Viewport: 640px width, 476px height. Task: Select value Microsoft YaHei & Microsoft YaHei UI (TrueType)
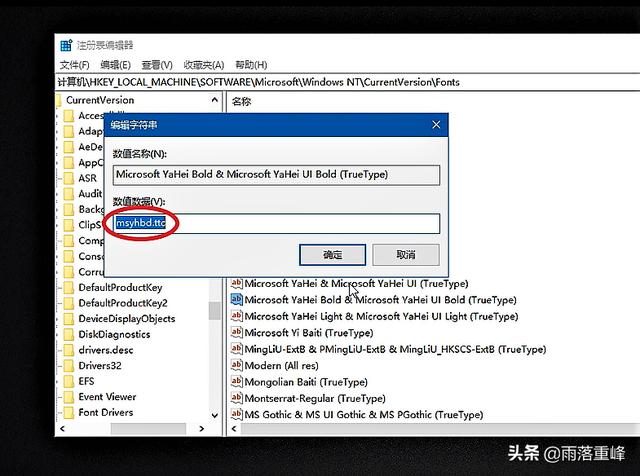[356, 283]
